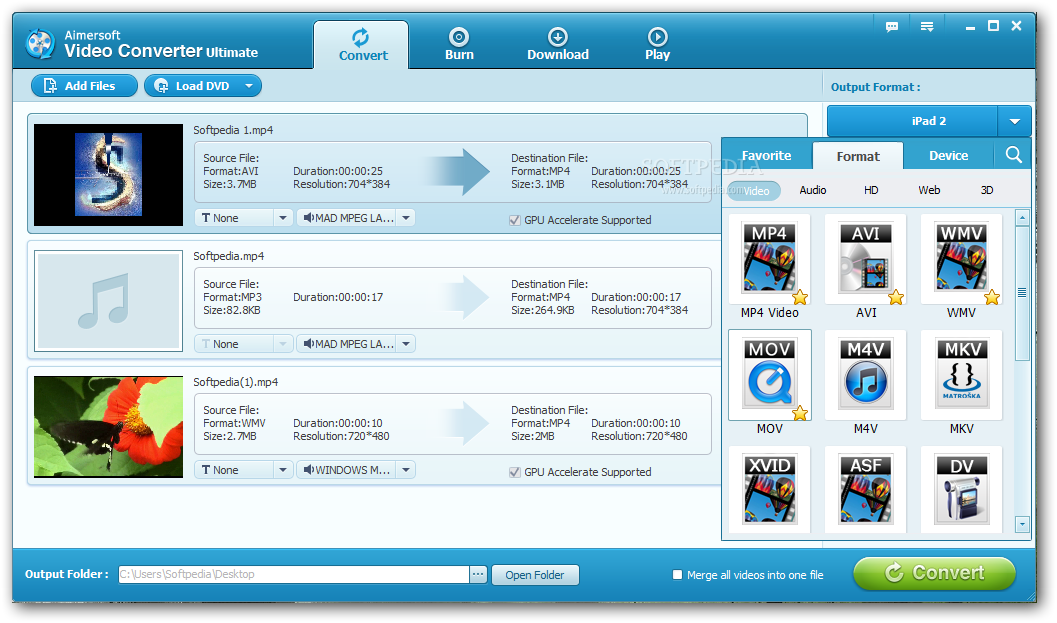This screenshot has height=623, width=1057.
Task: Click the Open Folder button
Action: (x=535, y=574)
